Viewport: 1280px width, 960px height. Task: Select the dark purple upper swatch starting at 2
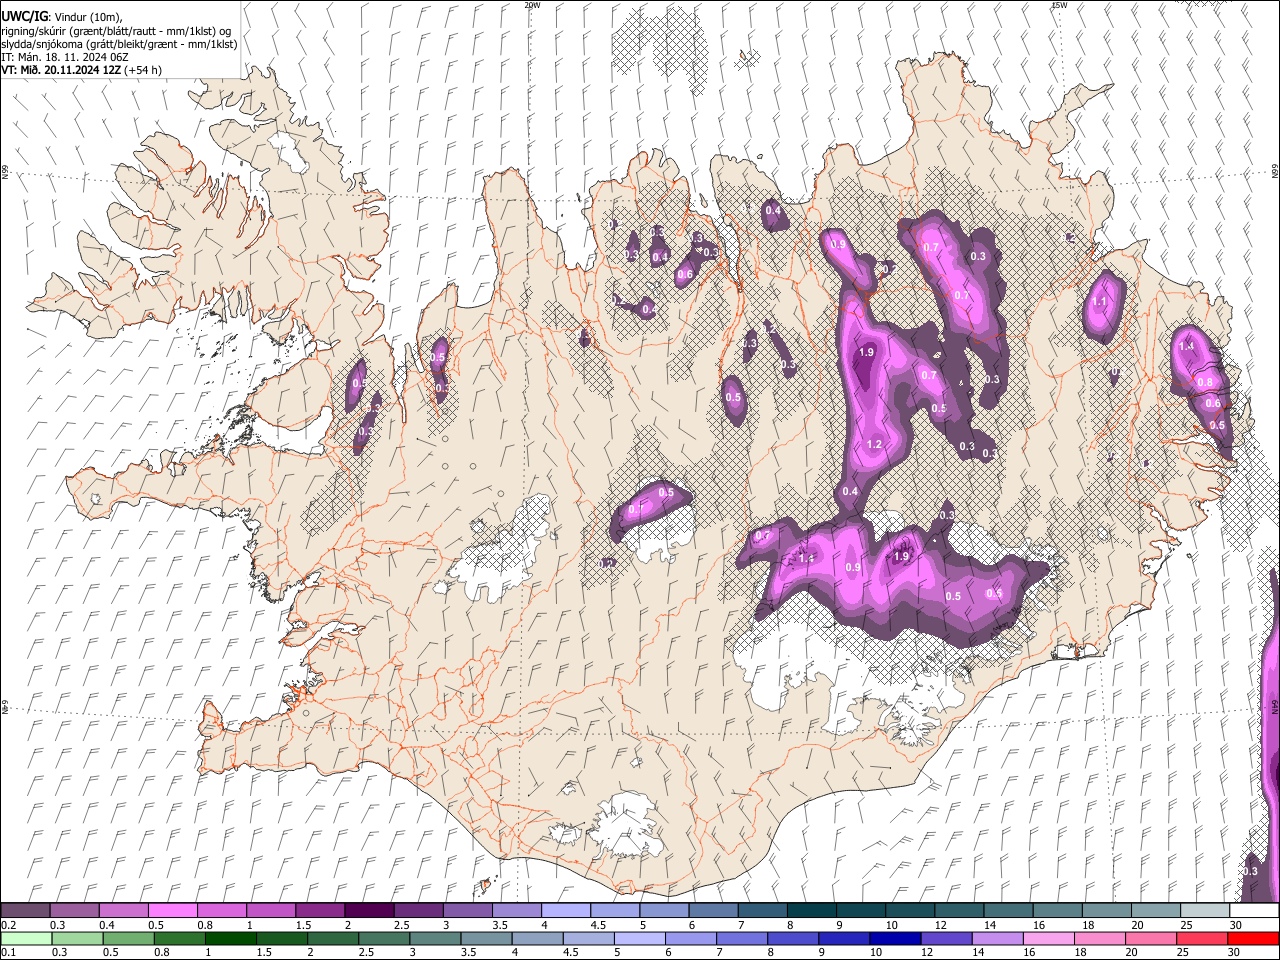coord(368,911)
